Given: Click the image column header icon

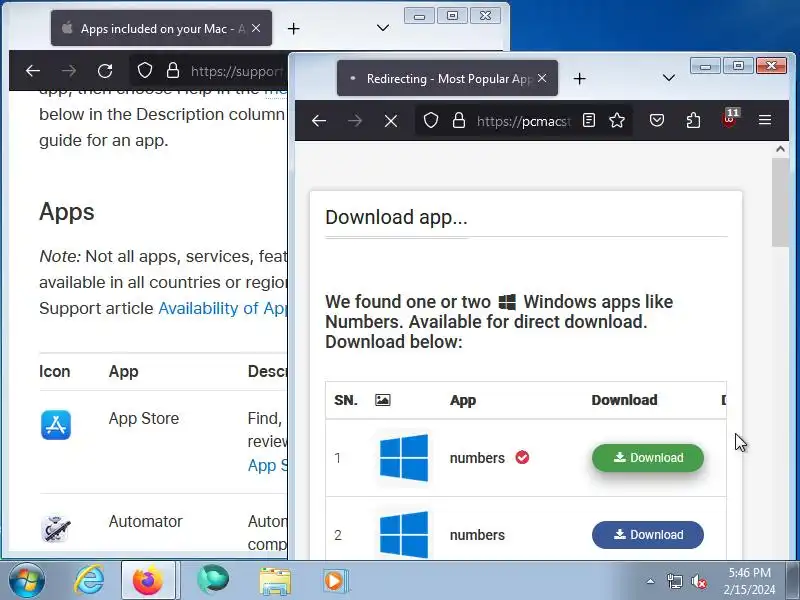Looking at the screenshot, I should pyautogui.click(x=383, y=400).
